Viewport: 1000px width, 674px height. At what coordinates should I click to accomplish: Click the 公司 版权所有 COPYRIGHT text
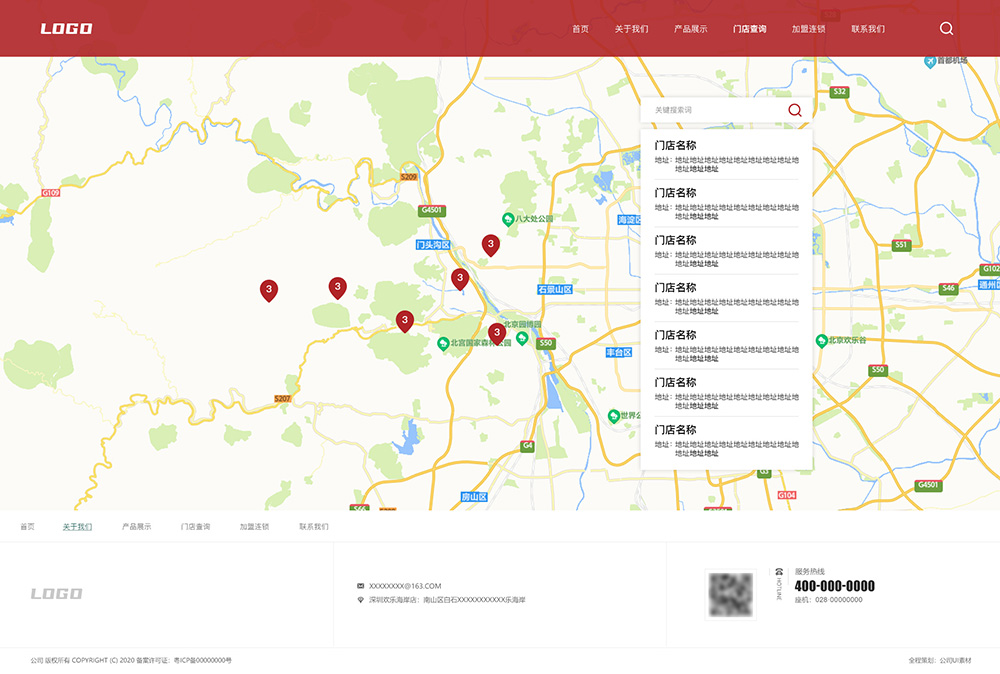(x=131, y=661)
